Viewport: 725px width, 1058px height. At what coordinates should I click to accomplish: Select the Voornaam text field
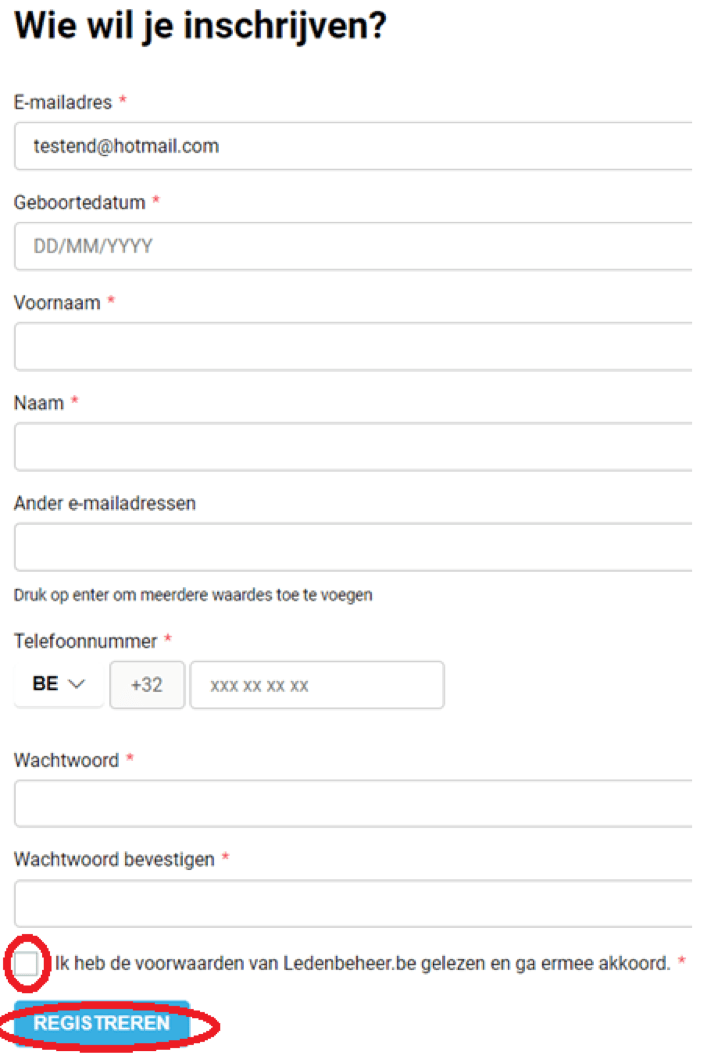click(x=353, y=346)
